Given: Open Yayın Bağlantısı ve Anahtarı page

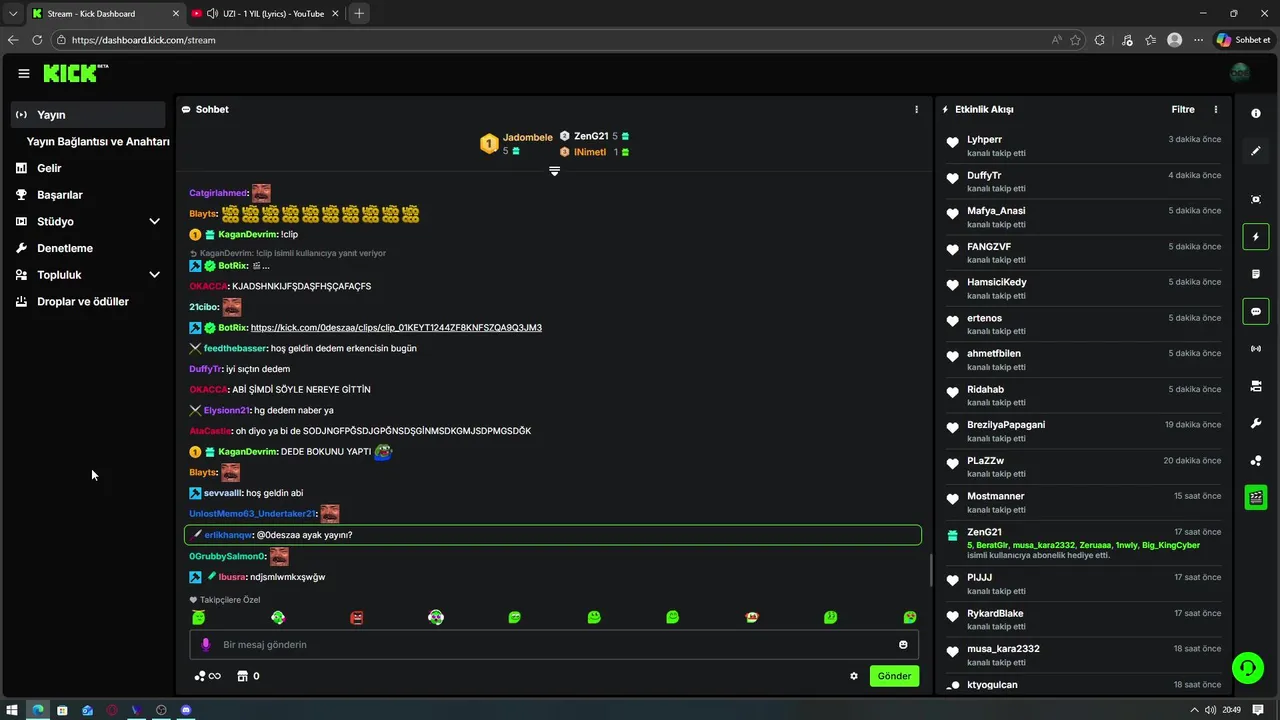Looking at the screenshot, I should pos(98,142).
